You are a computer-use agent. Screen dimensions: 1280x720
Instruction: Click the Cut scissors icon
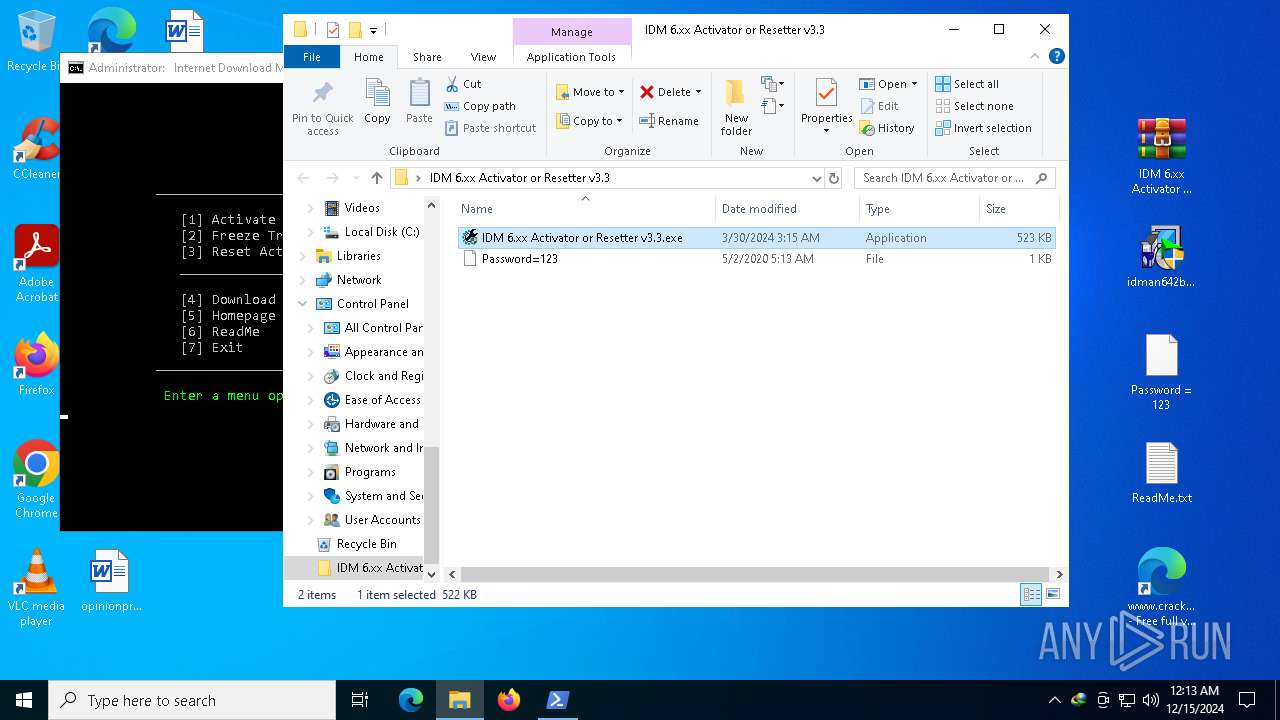tap(452, 84)
